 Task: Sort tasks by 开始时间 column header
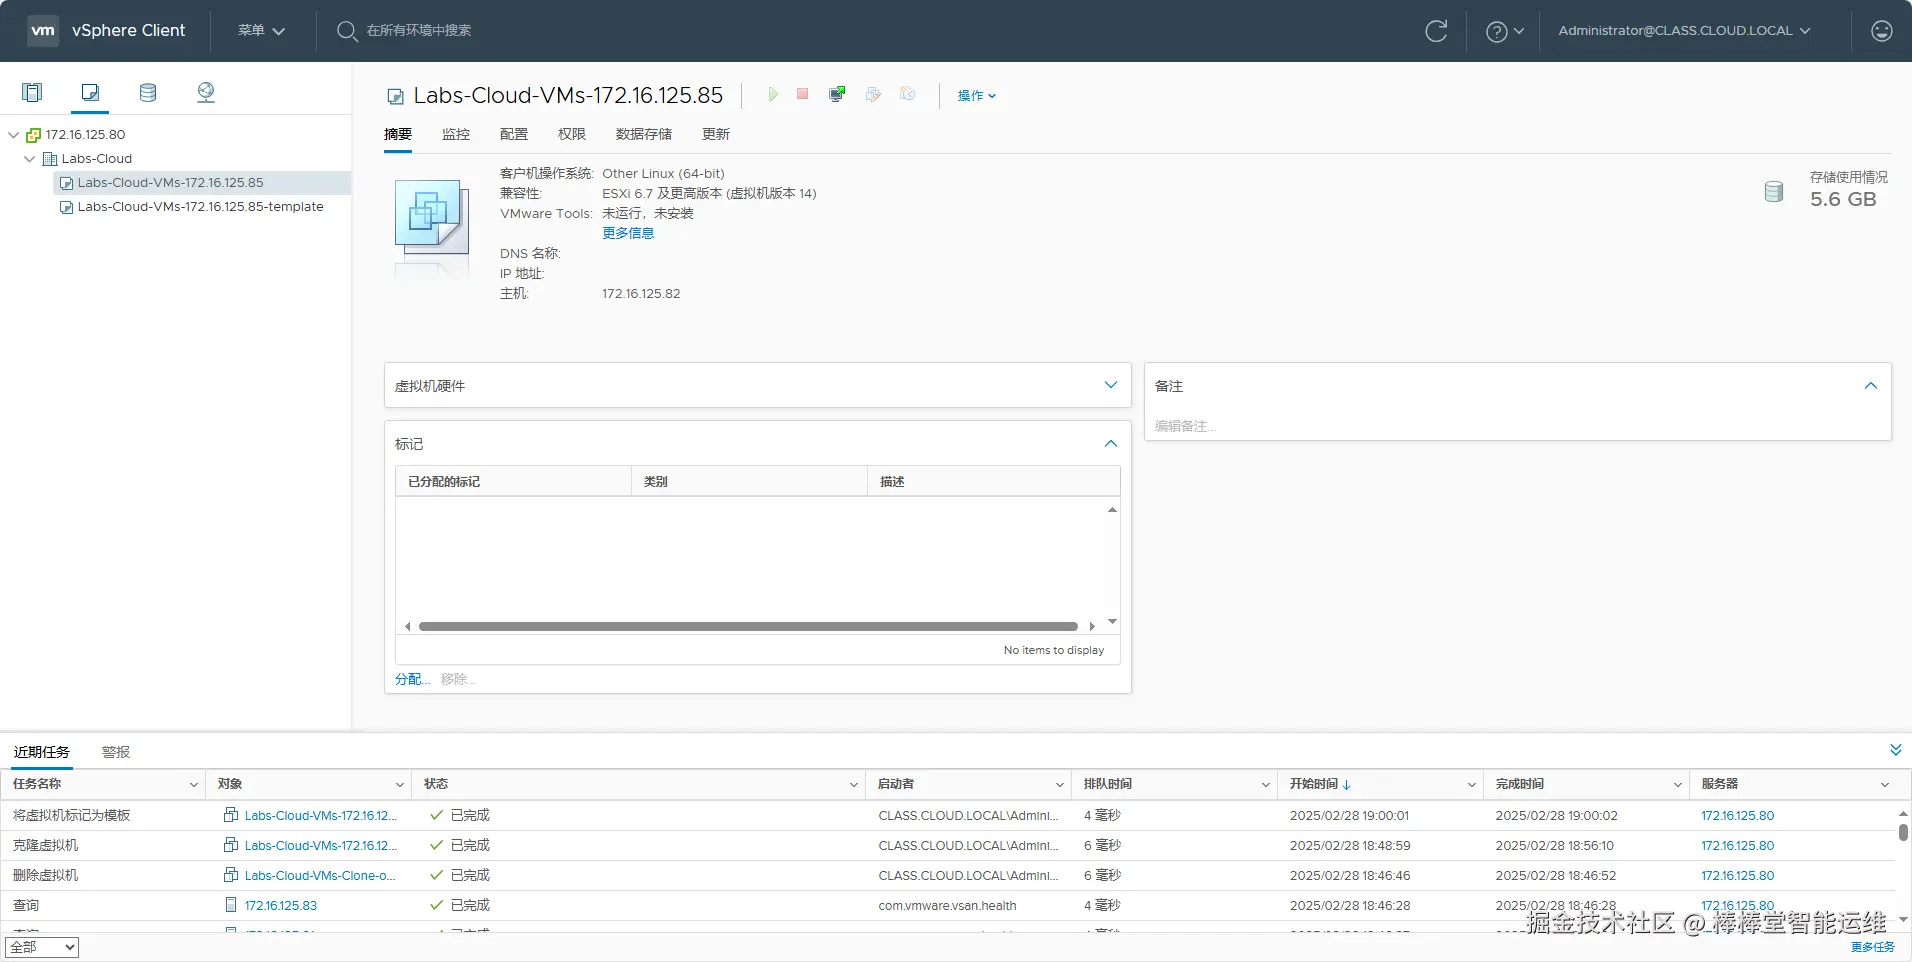[1314, 785]
